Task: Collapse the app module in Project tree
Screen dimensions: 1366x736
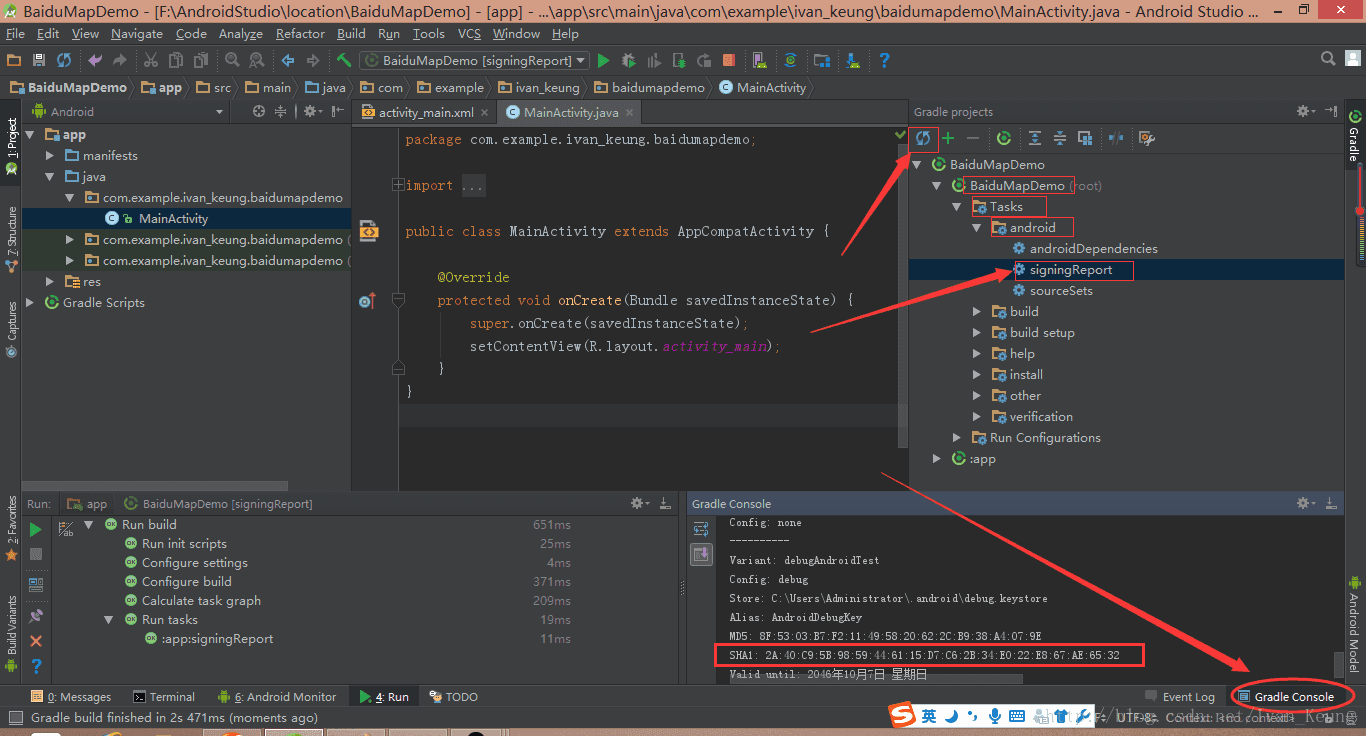Action: [31, 135]
